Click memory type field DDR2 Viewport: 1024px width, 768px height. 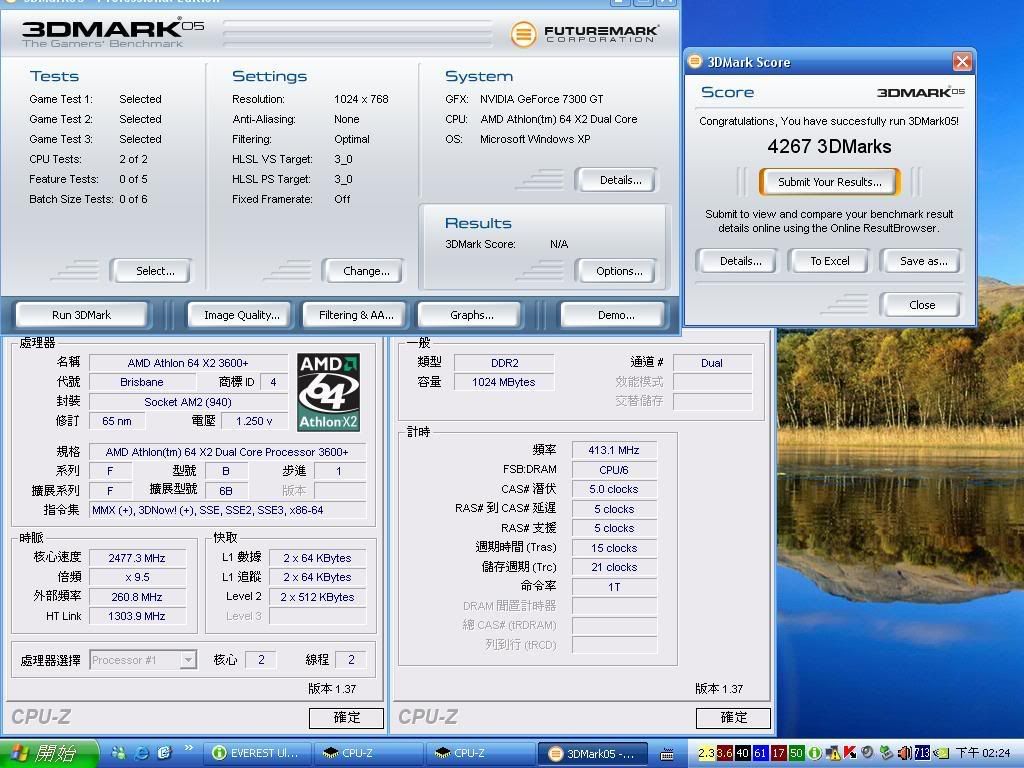[x=504, y=363]
